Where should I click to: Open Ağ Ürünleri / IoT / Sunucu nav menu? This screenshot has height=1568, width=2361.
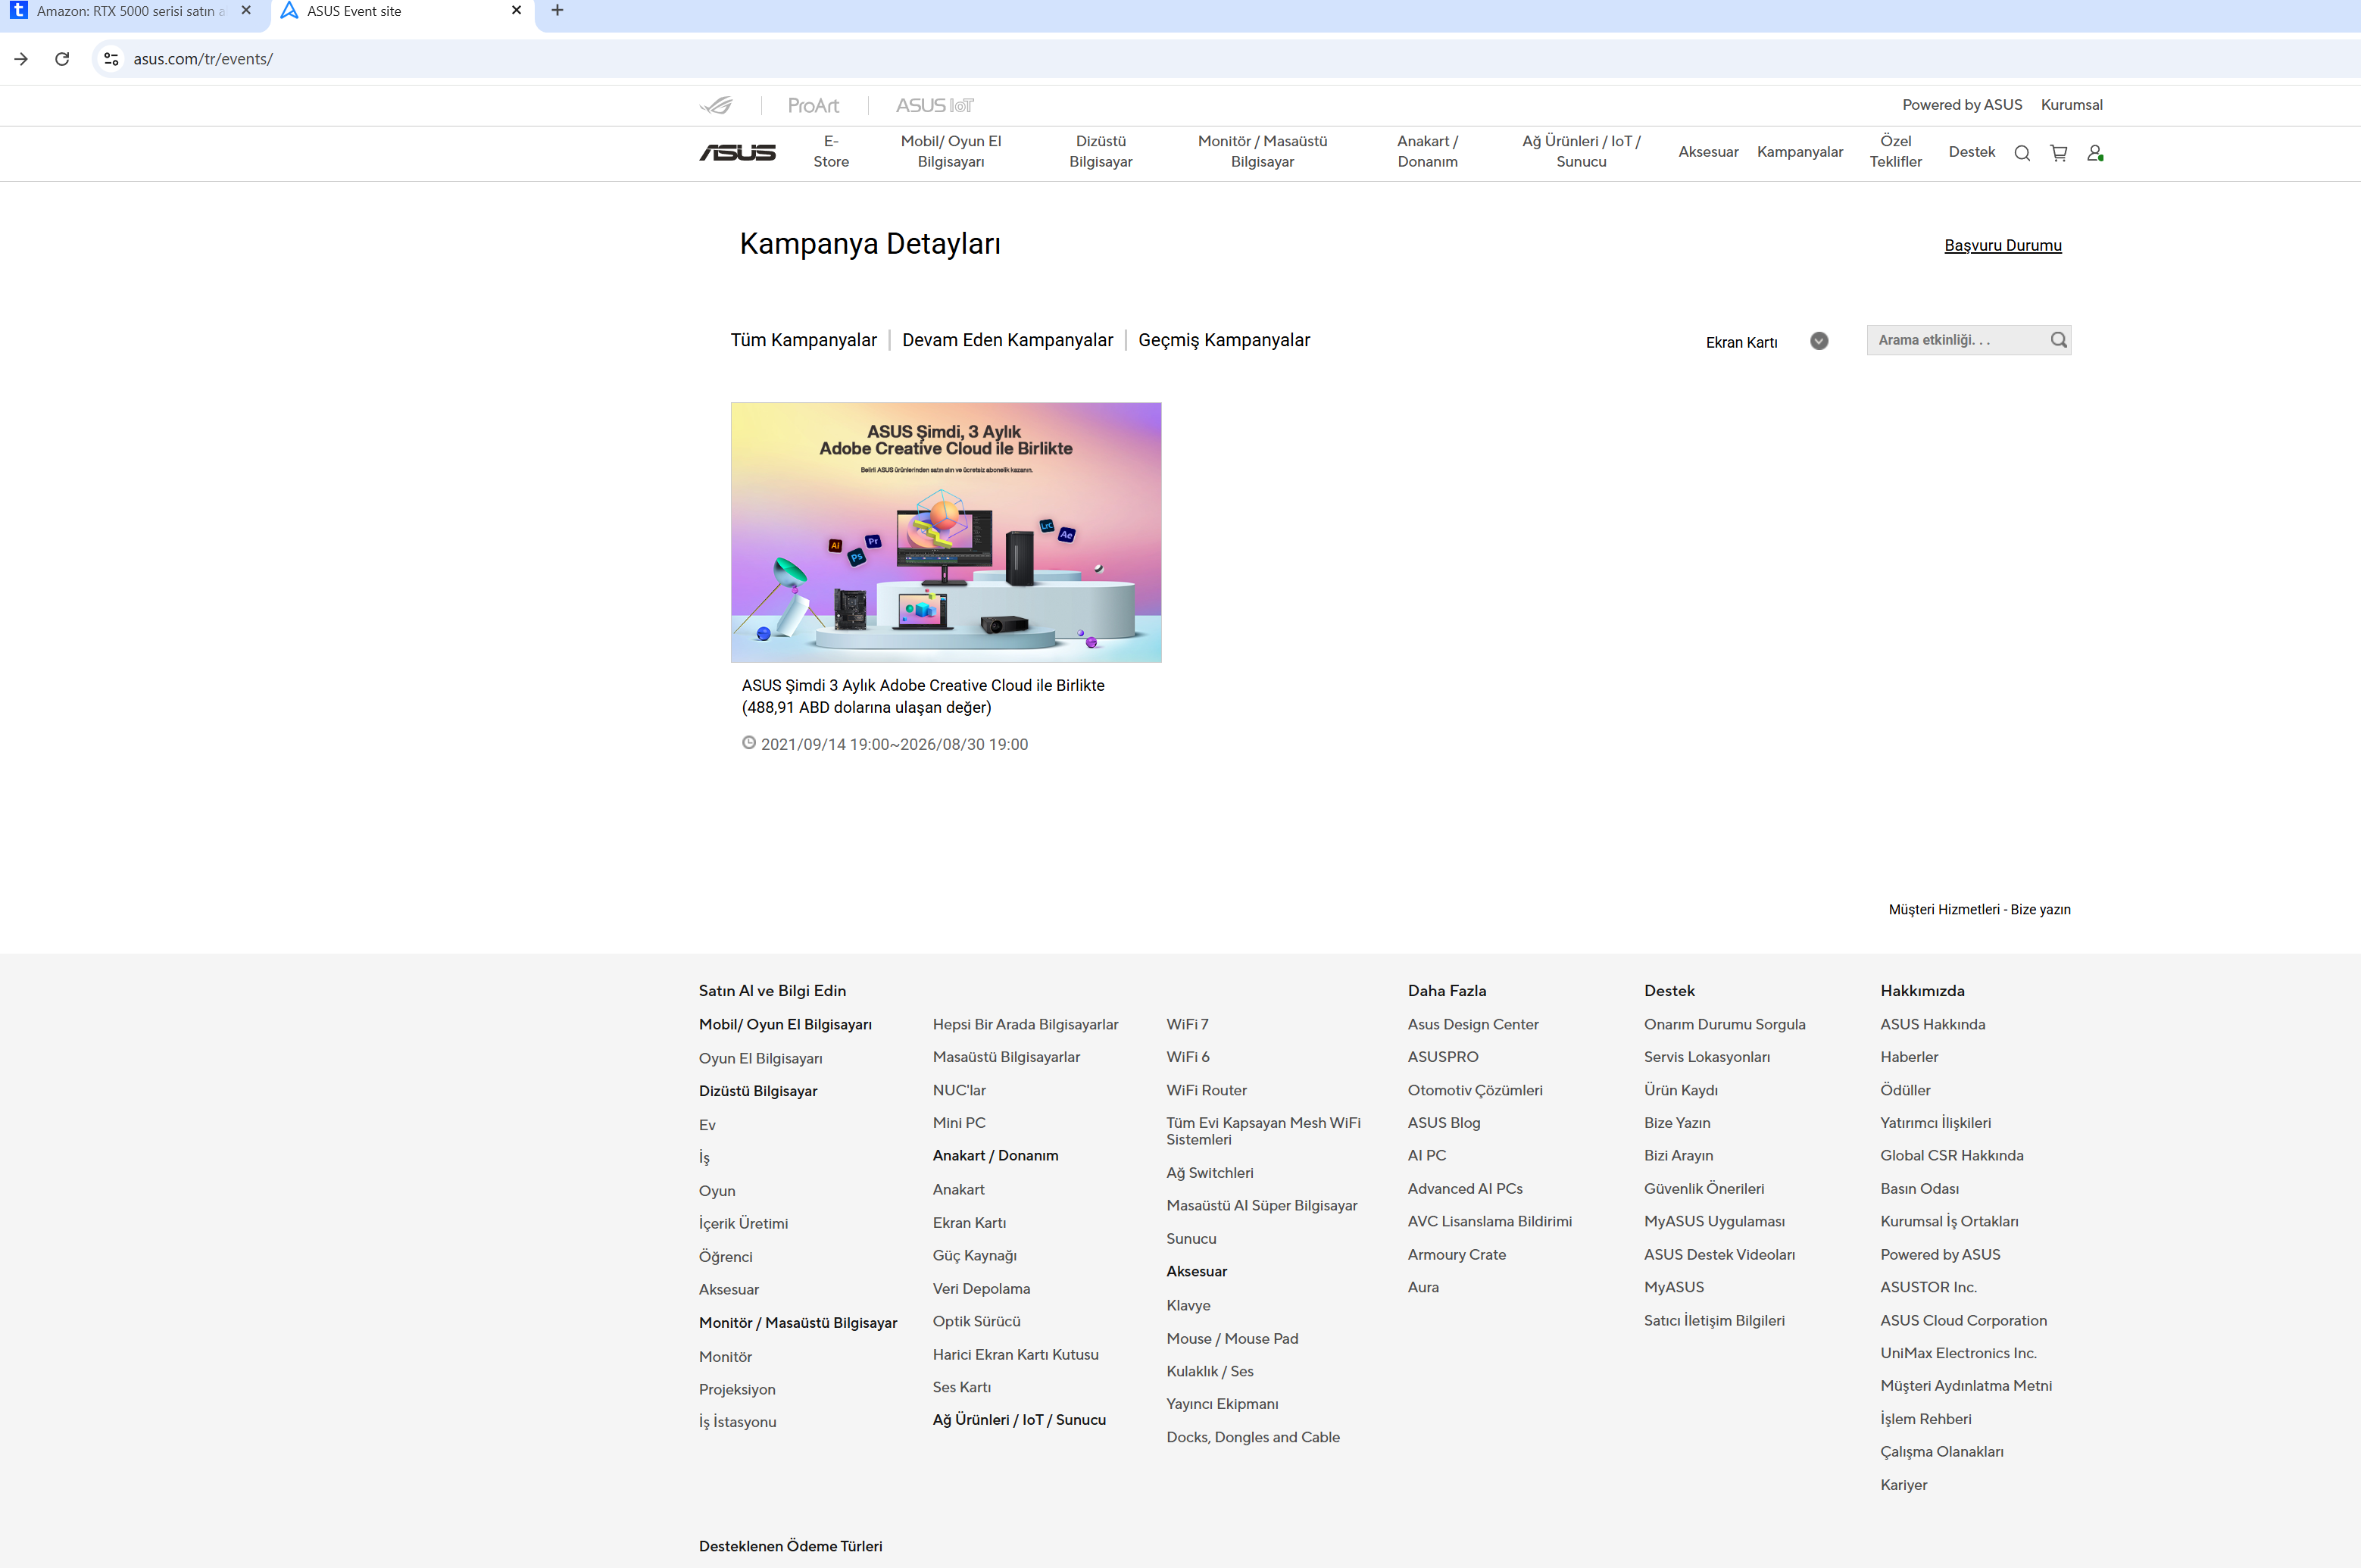(1581, 152)
